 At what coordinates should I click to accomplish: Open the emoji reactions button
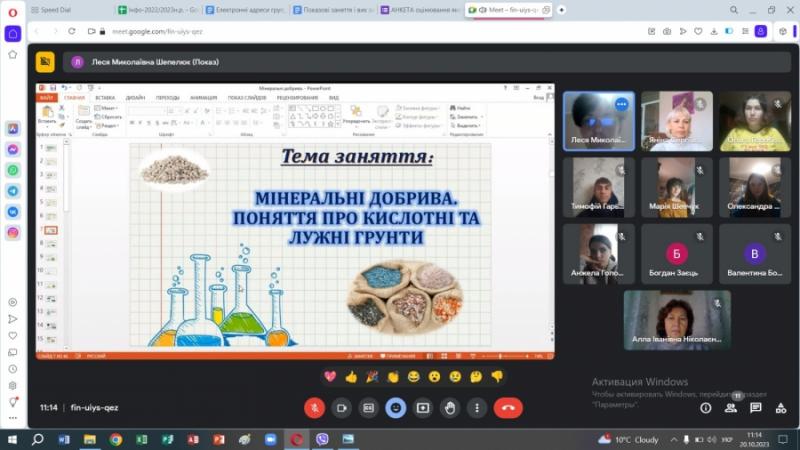pyautogui.click(x=395, y=408)
